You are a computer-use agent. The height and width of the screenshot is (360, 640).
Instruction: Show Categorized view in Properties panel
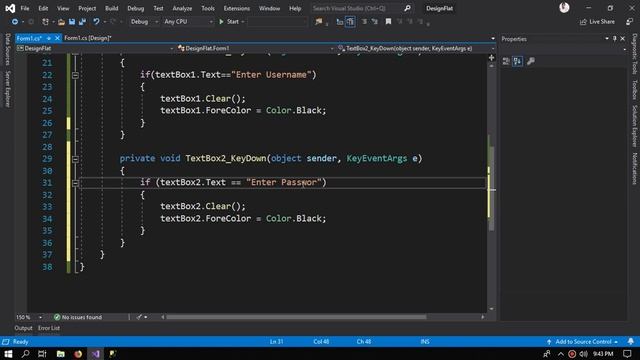(x=506, y=61)
